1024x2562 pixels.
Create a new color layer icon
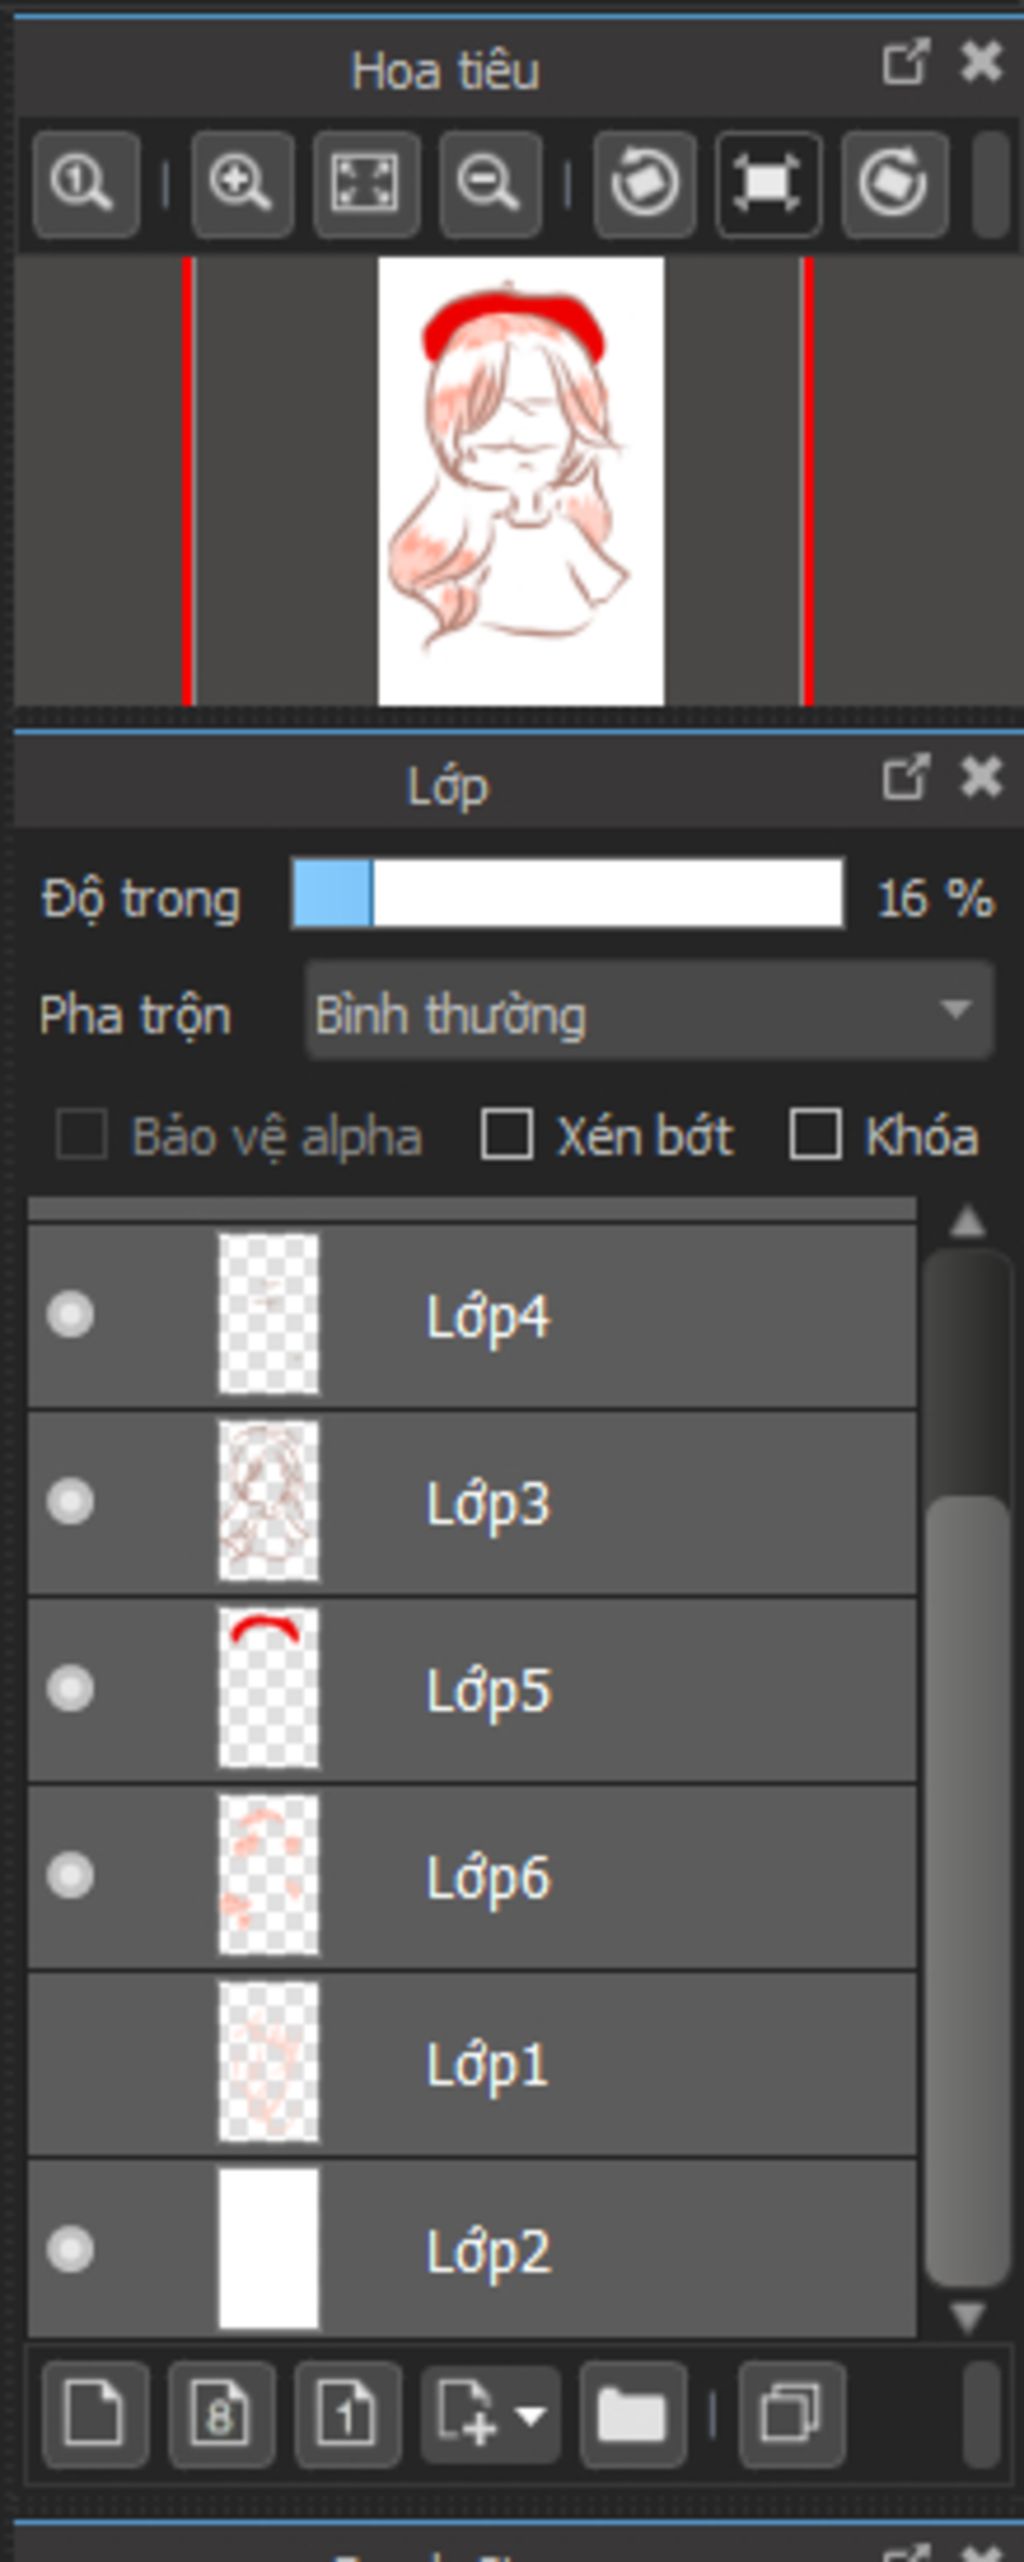(x=95, y=2415)
